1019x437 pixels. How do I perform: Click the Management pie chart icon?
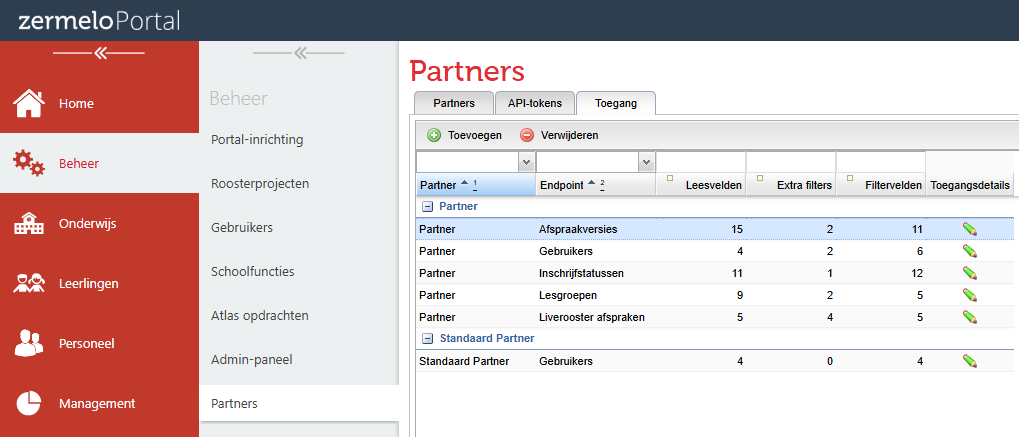29,403
